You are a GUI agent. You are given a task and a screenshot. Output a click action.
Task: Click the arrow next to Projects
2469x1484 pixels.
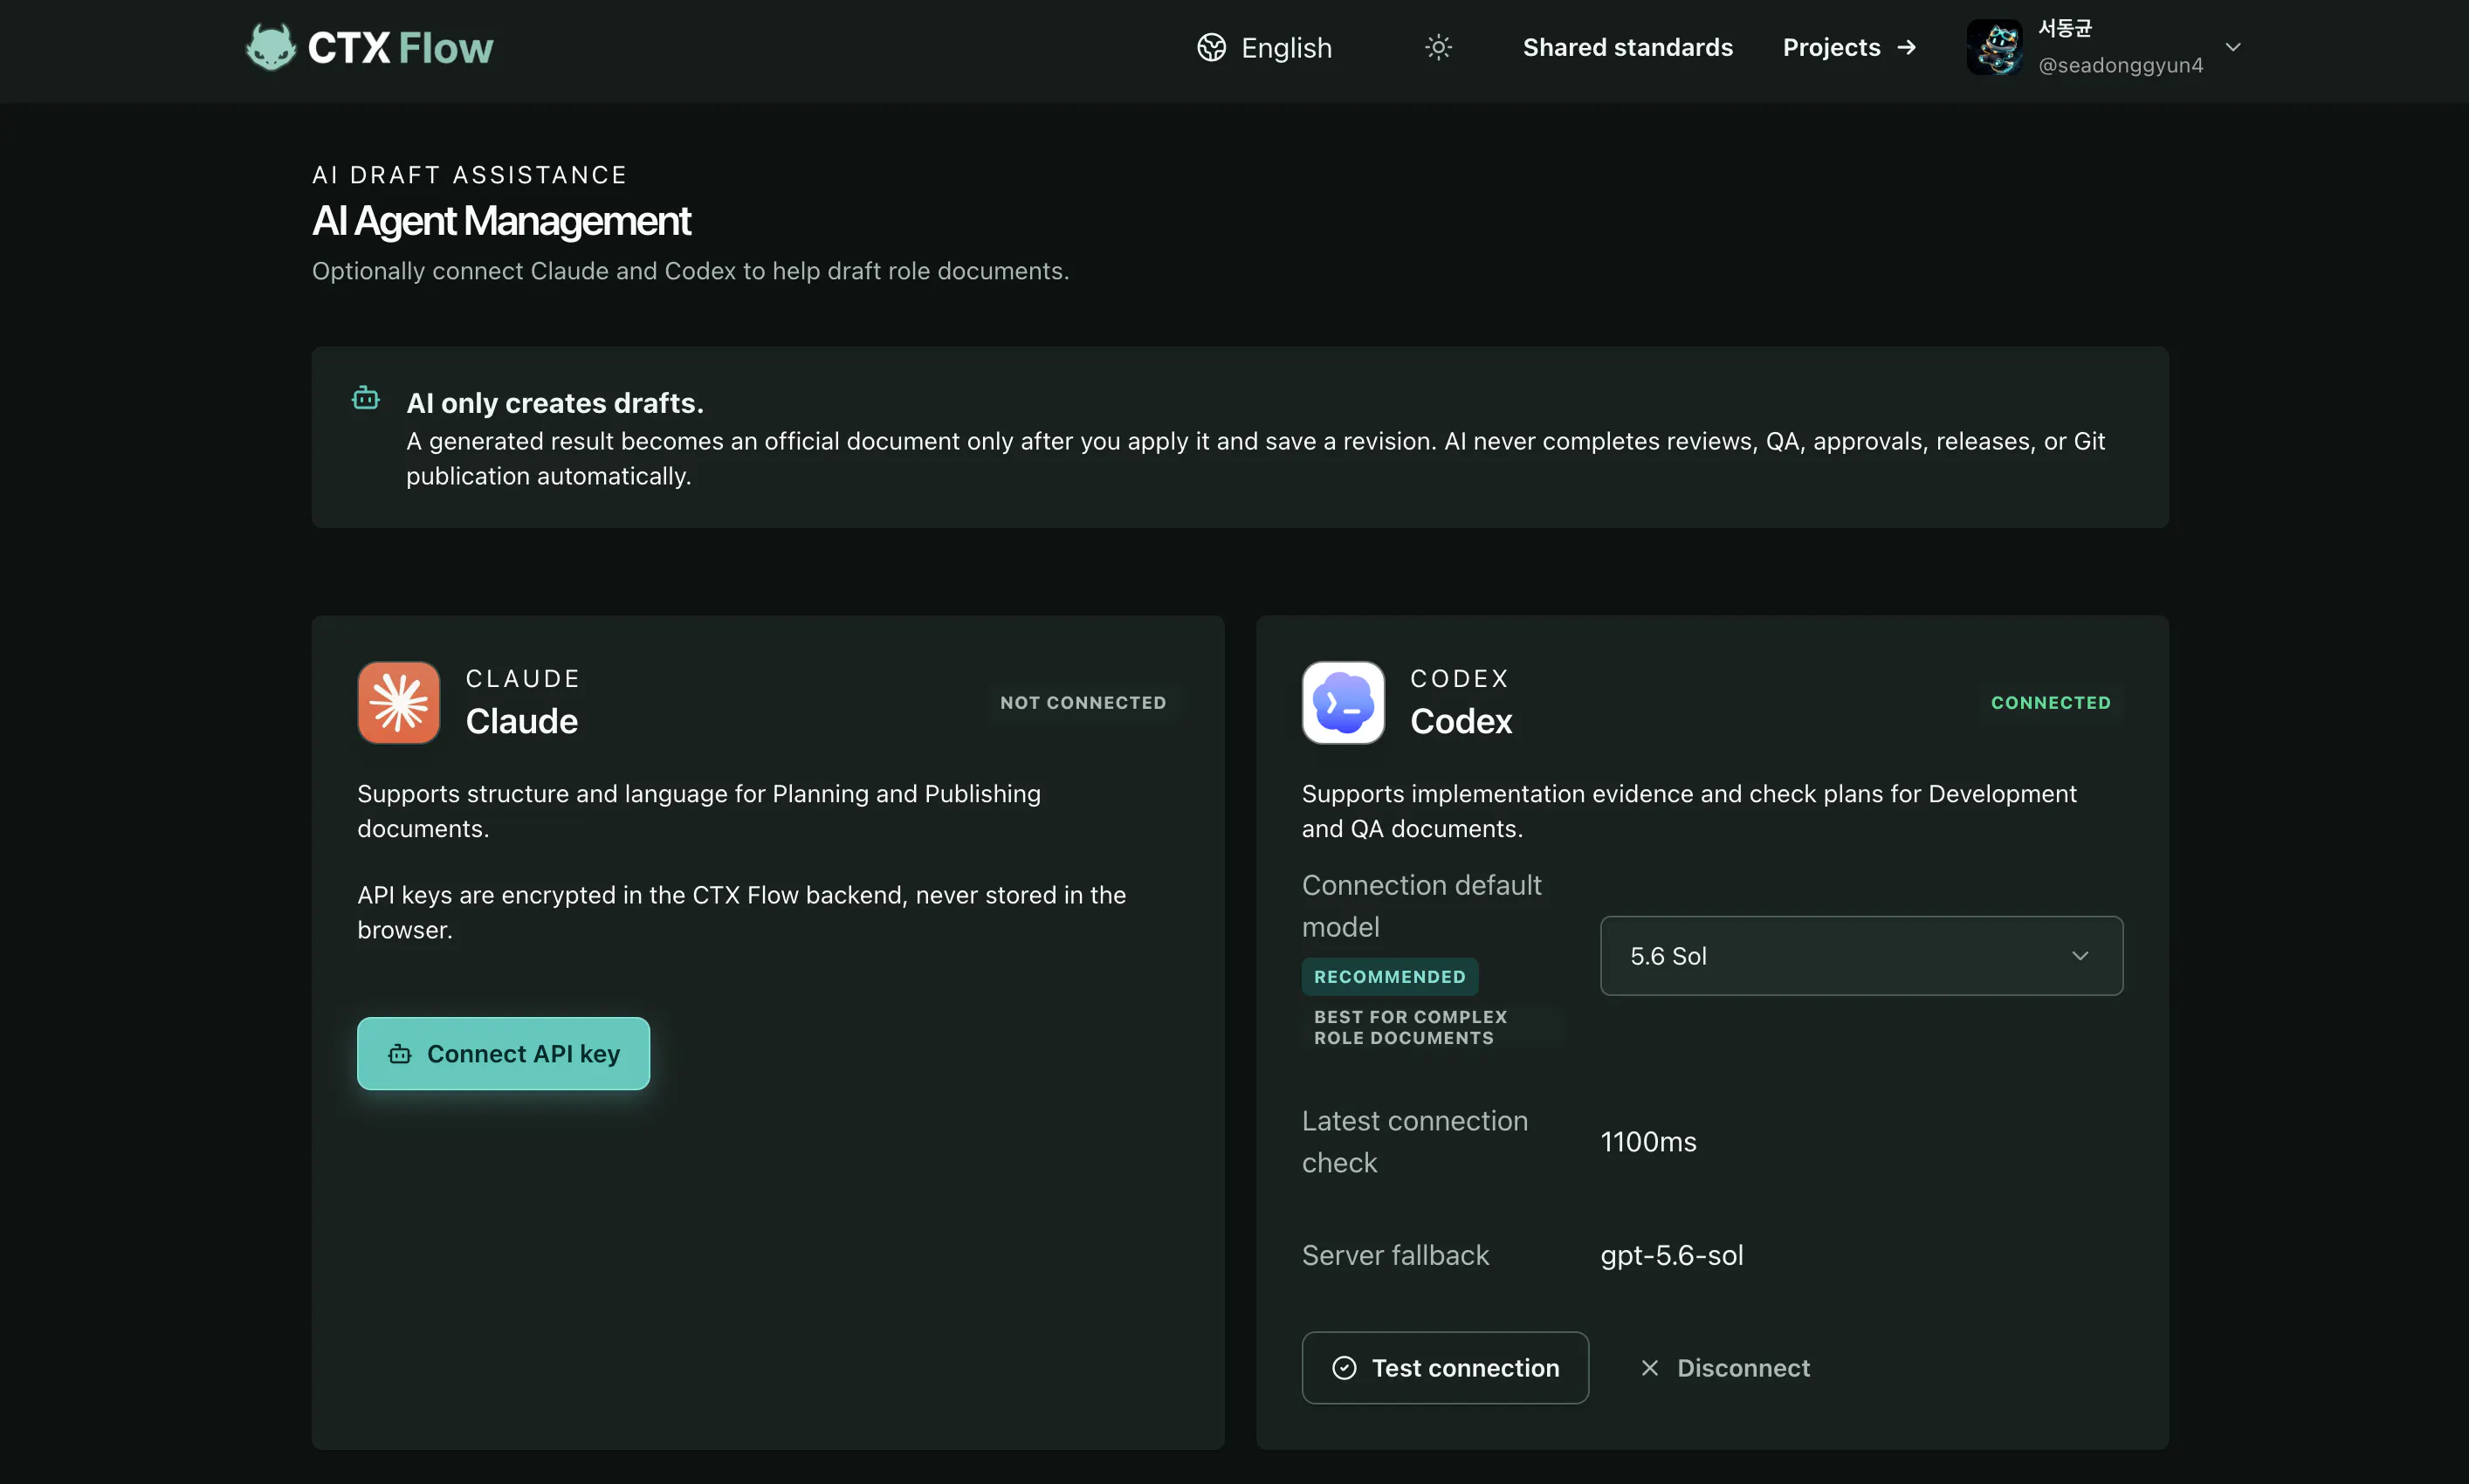tap(1906, 47)
